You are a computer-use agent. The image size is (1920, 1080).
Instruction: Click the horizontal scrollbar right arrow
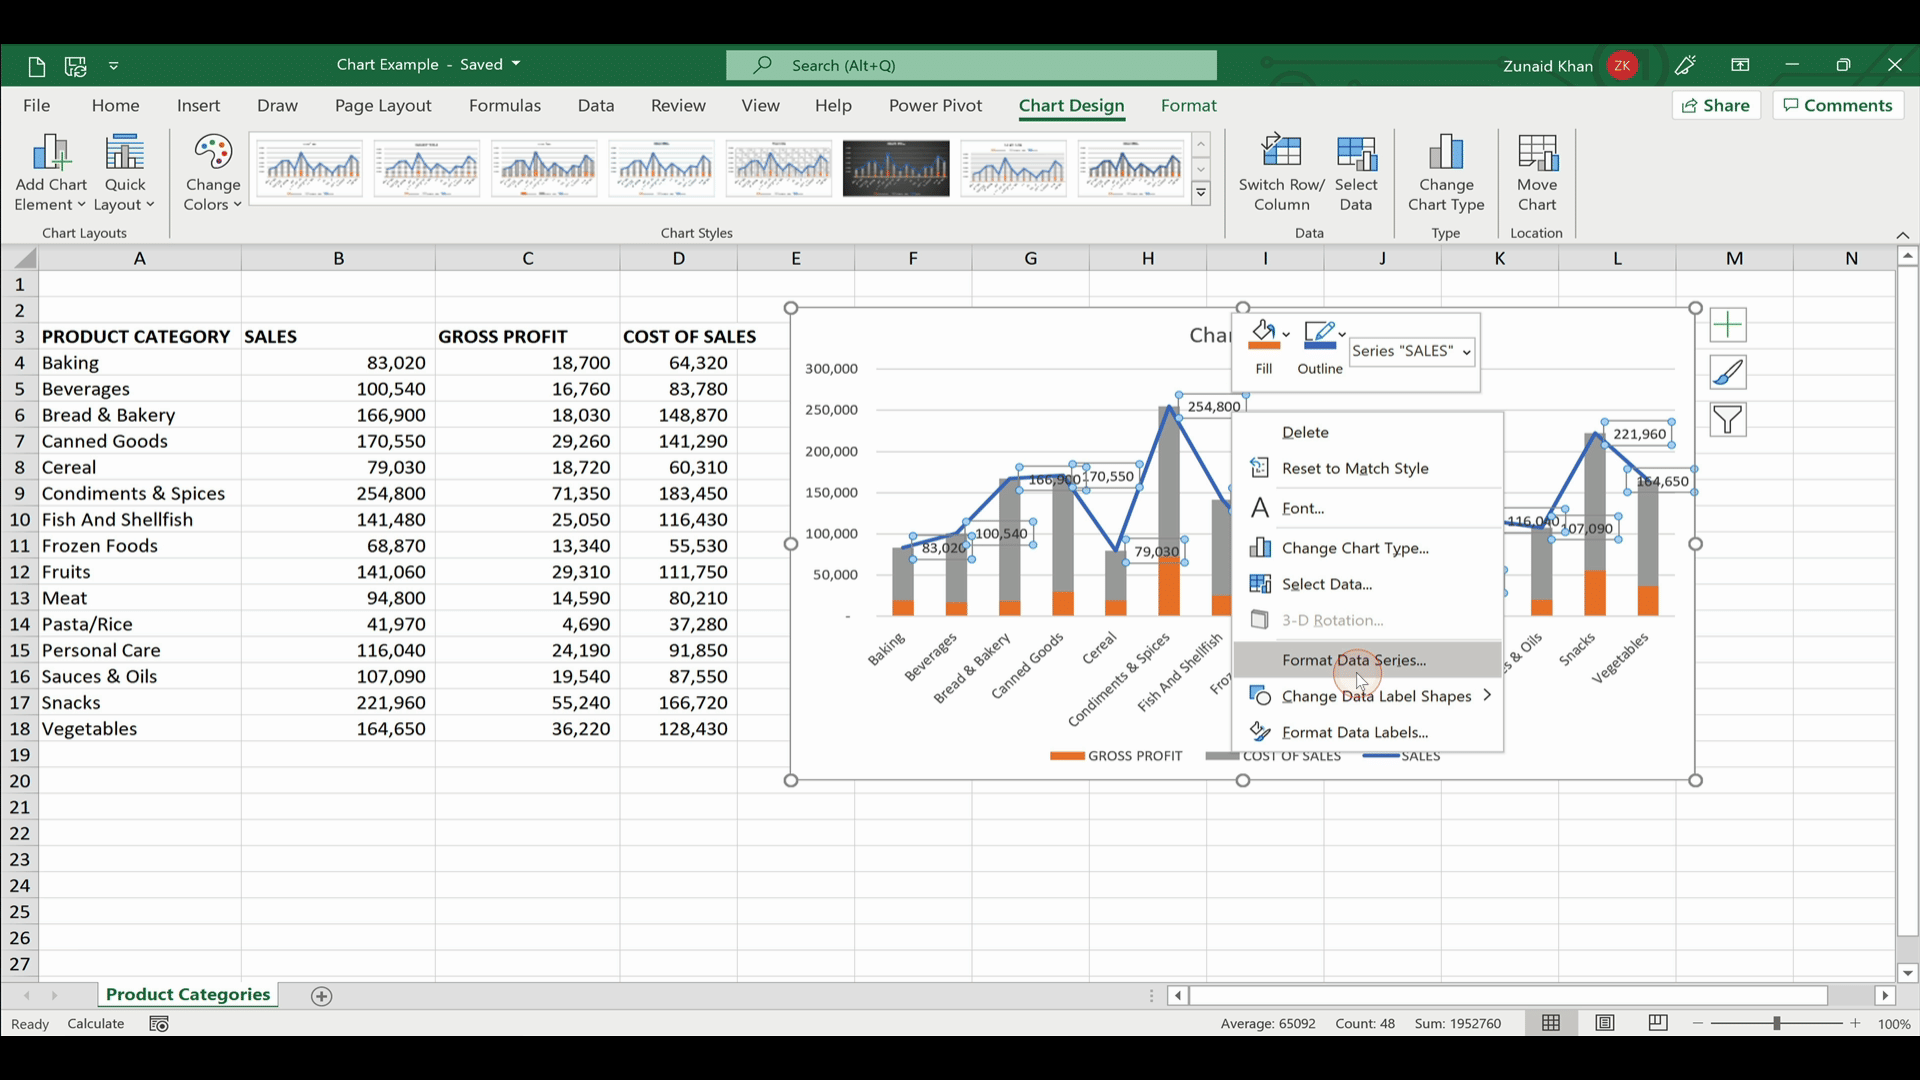tap(1885, 996)
